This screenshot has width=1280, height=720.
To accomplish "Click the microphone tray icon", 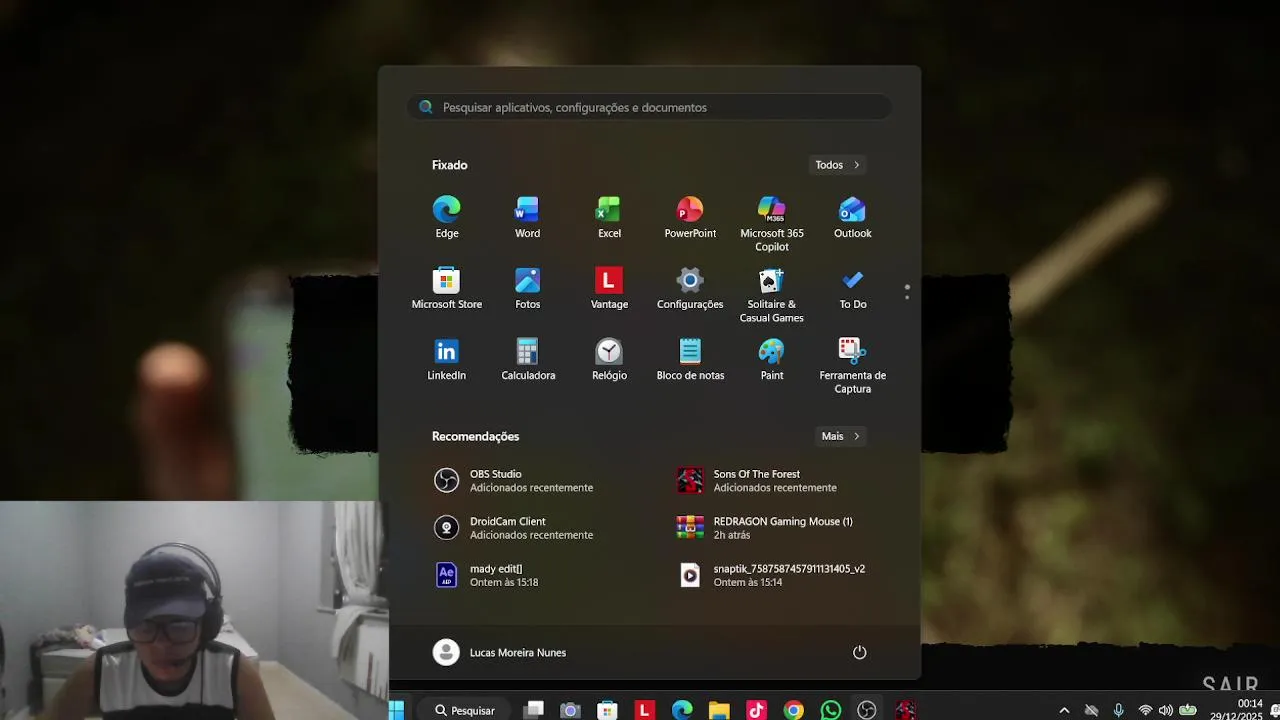I will 1118,710.
